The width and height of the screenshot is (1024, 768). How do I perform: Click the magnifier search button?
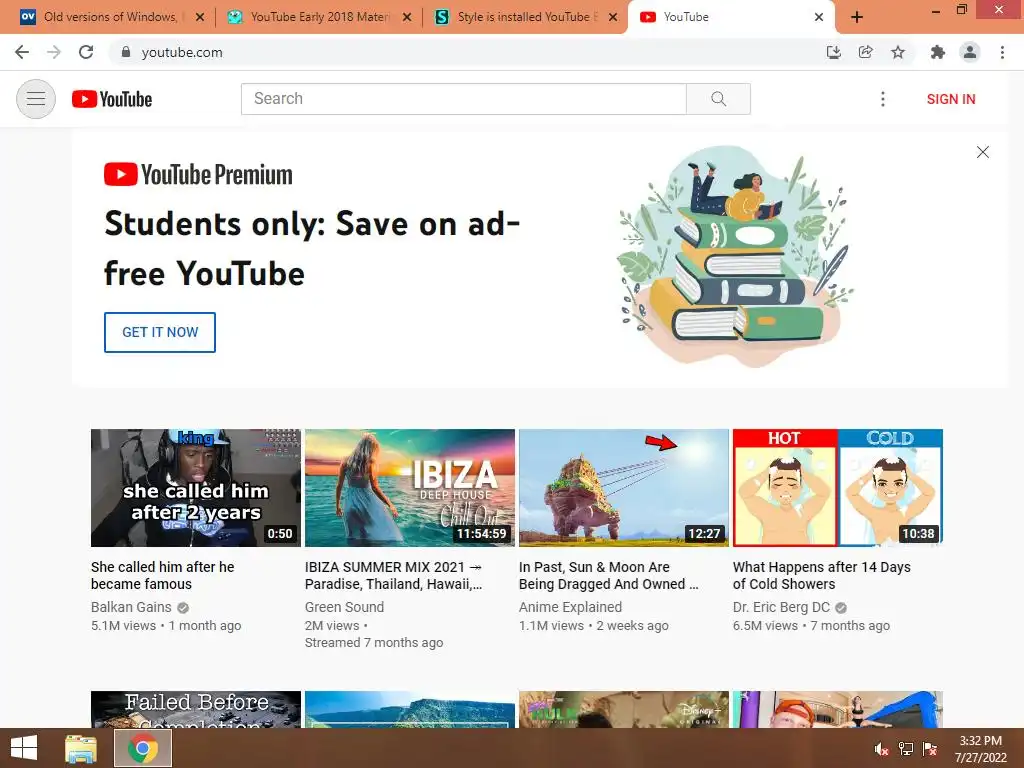click(718, 99)
